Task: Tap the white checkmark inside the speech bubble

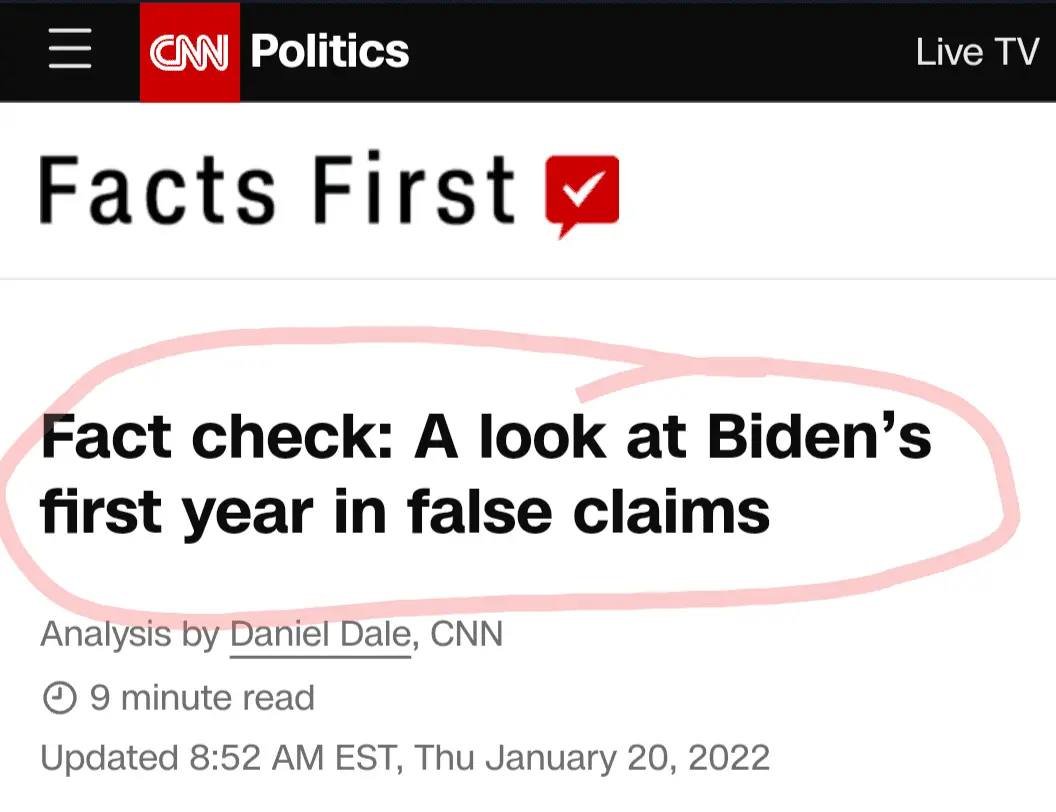Action: point(585,188)
